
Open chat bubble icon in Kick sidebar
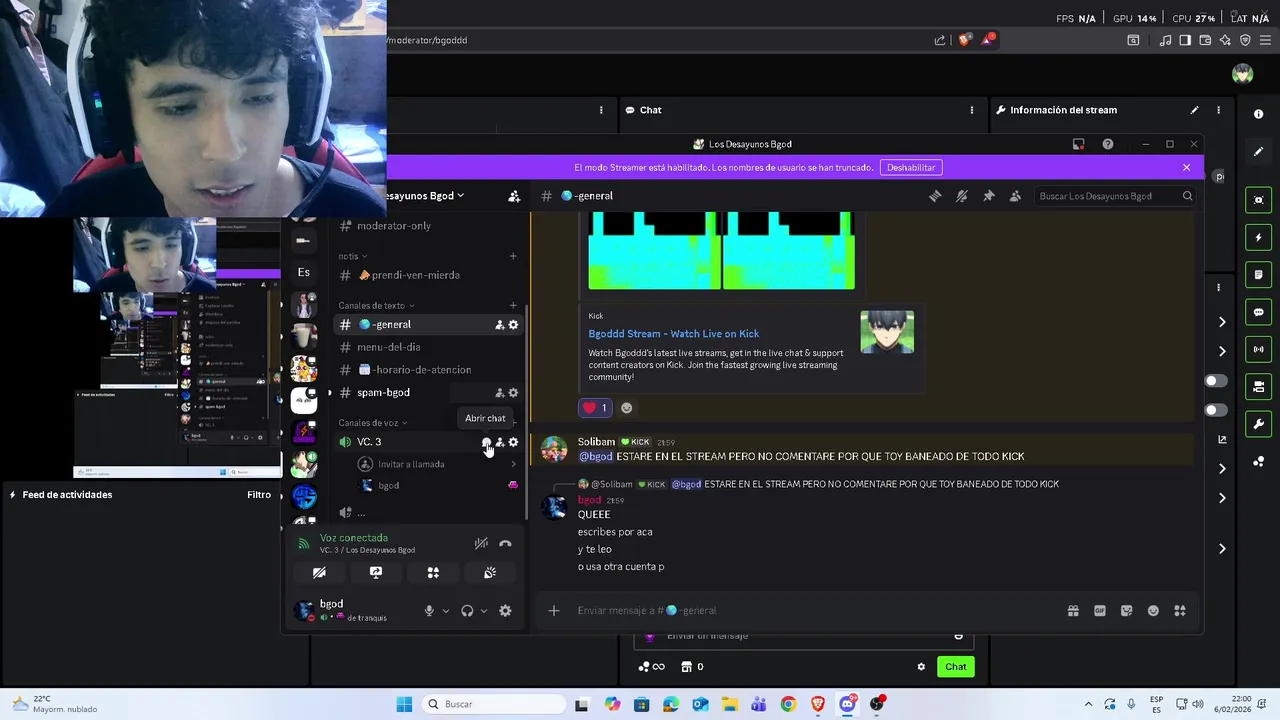1259,313
